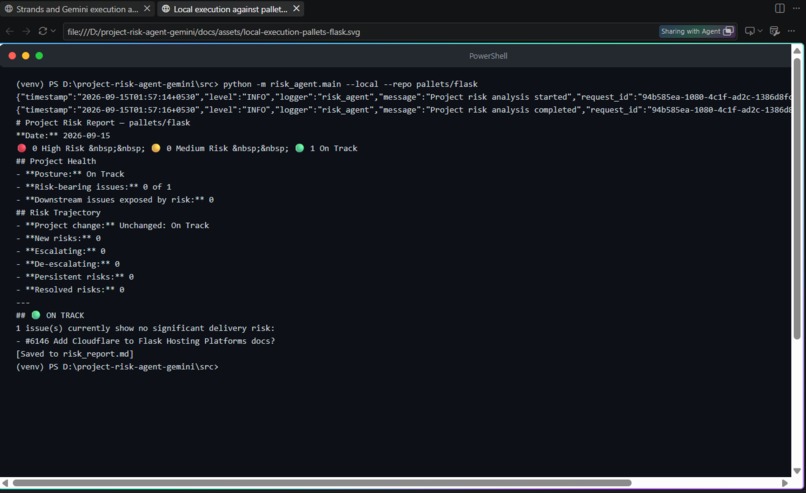
Task: Click the green '1 On Track' indicator
Action: pyautogui.click(x=326, y=148)
